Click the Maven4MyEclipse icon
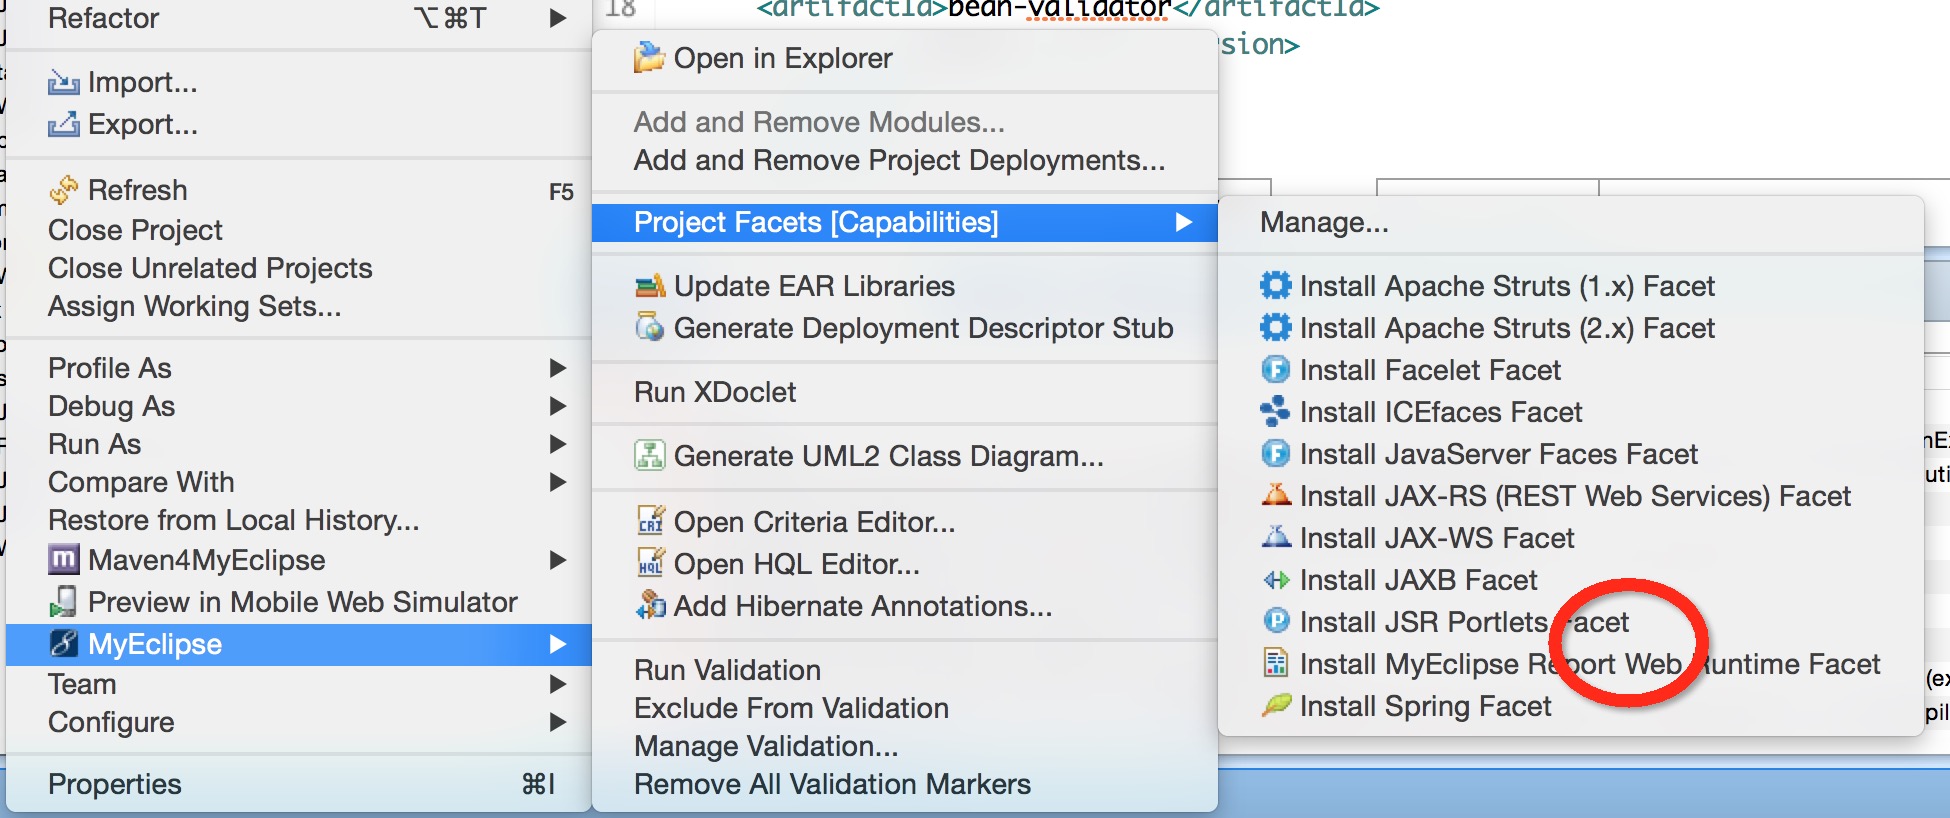The width and height of the screenshot is (1950, 818). pyautogui.click(x=64, y=560)
